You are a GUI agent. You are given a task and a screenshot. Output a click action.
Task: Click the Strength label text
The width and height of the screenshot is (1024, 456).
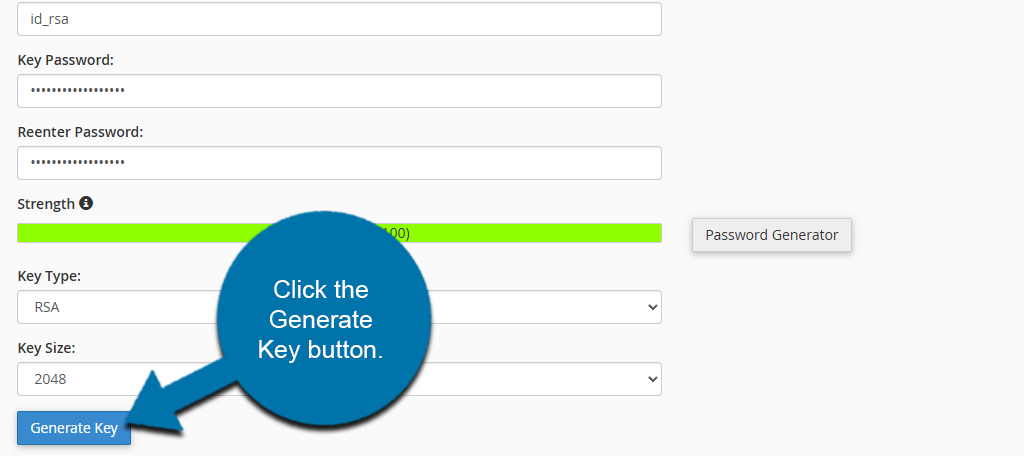point(46,204)
